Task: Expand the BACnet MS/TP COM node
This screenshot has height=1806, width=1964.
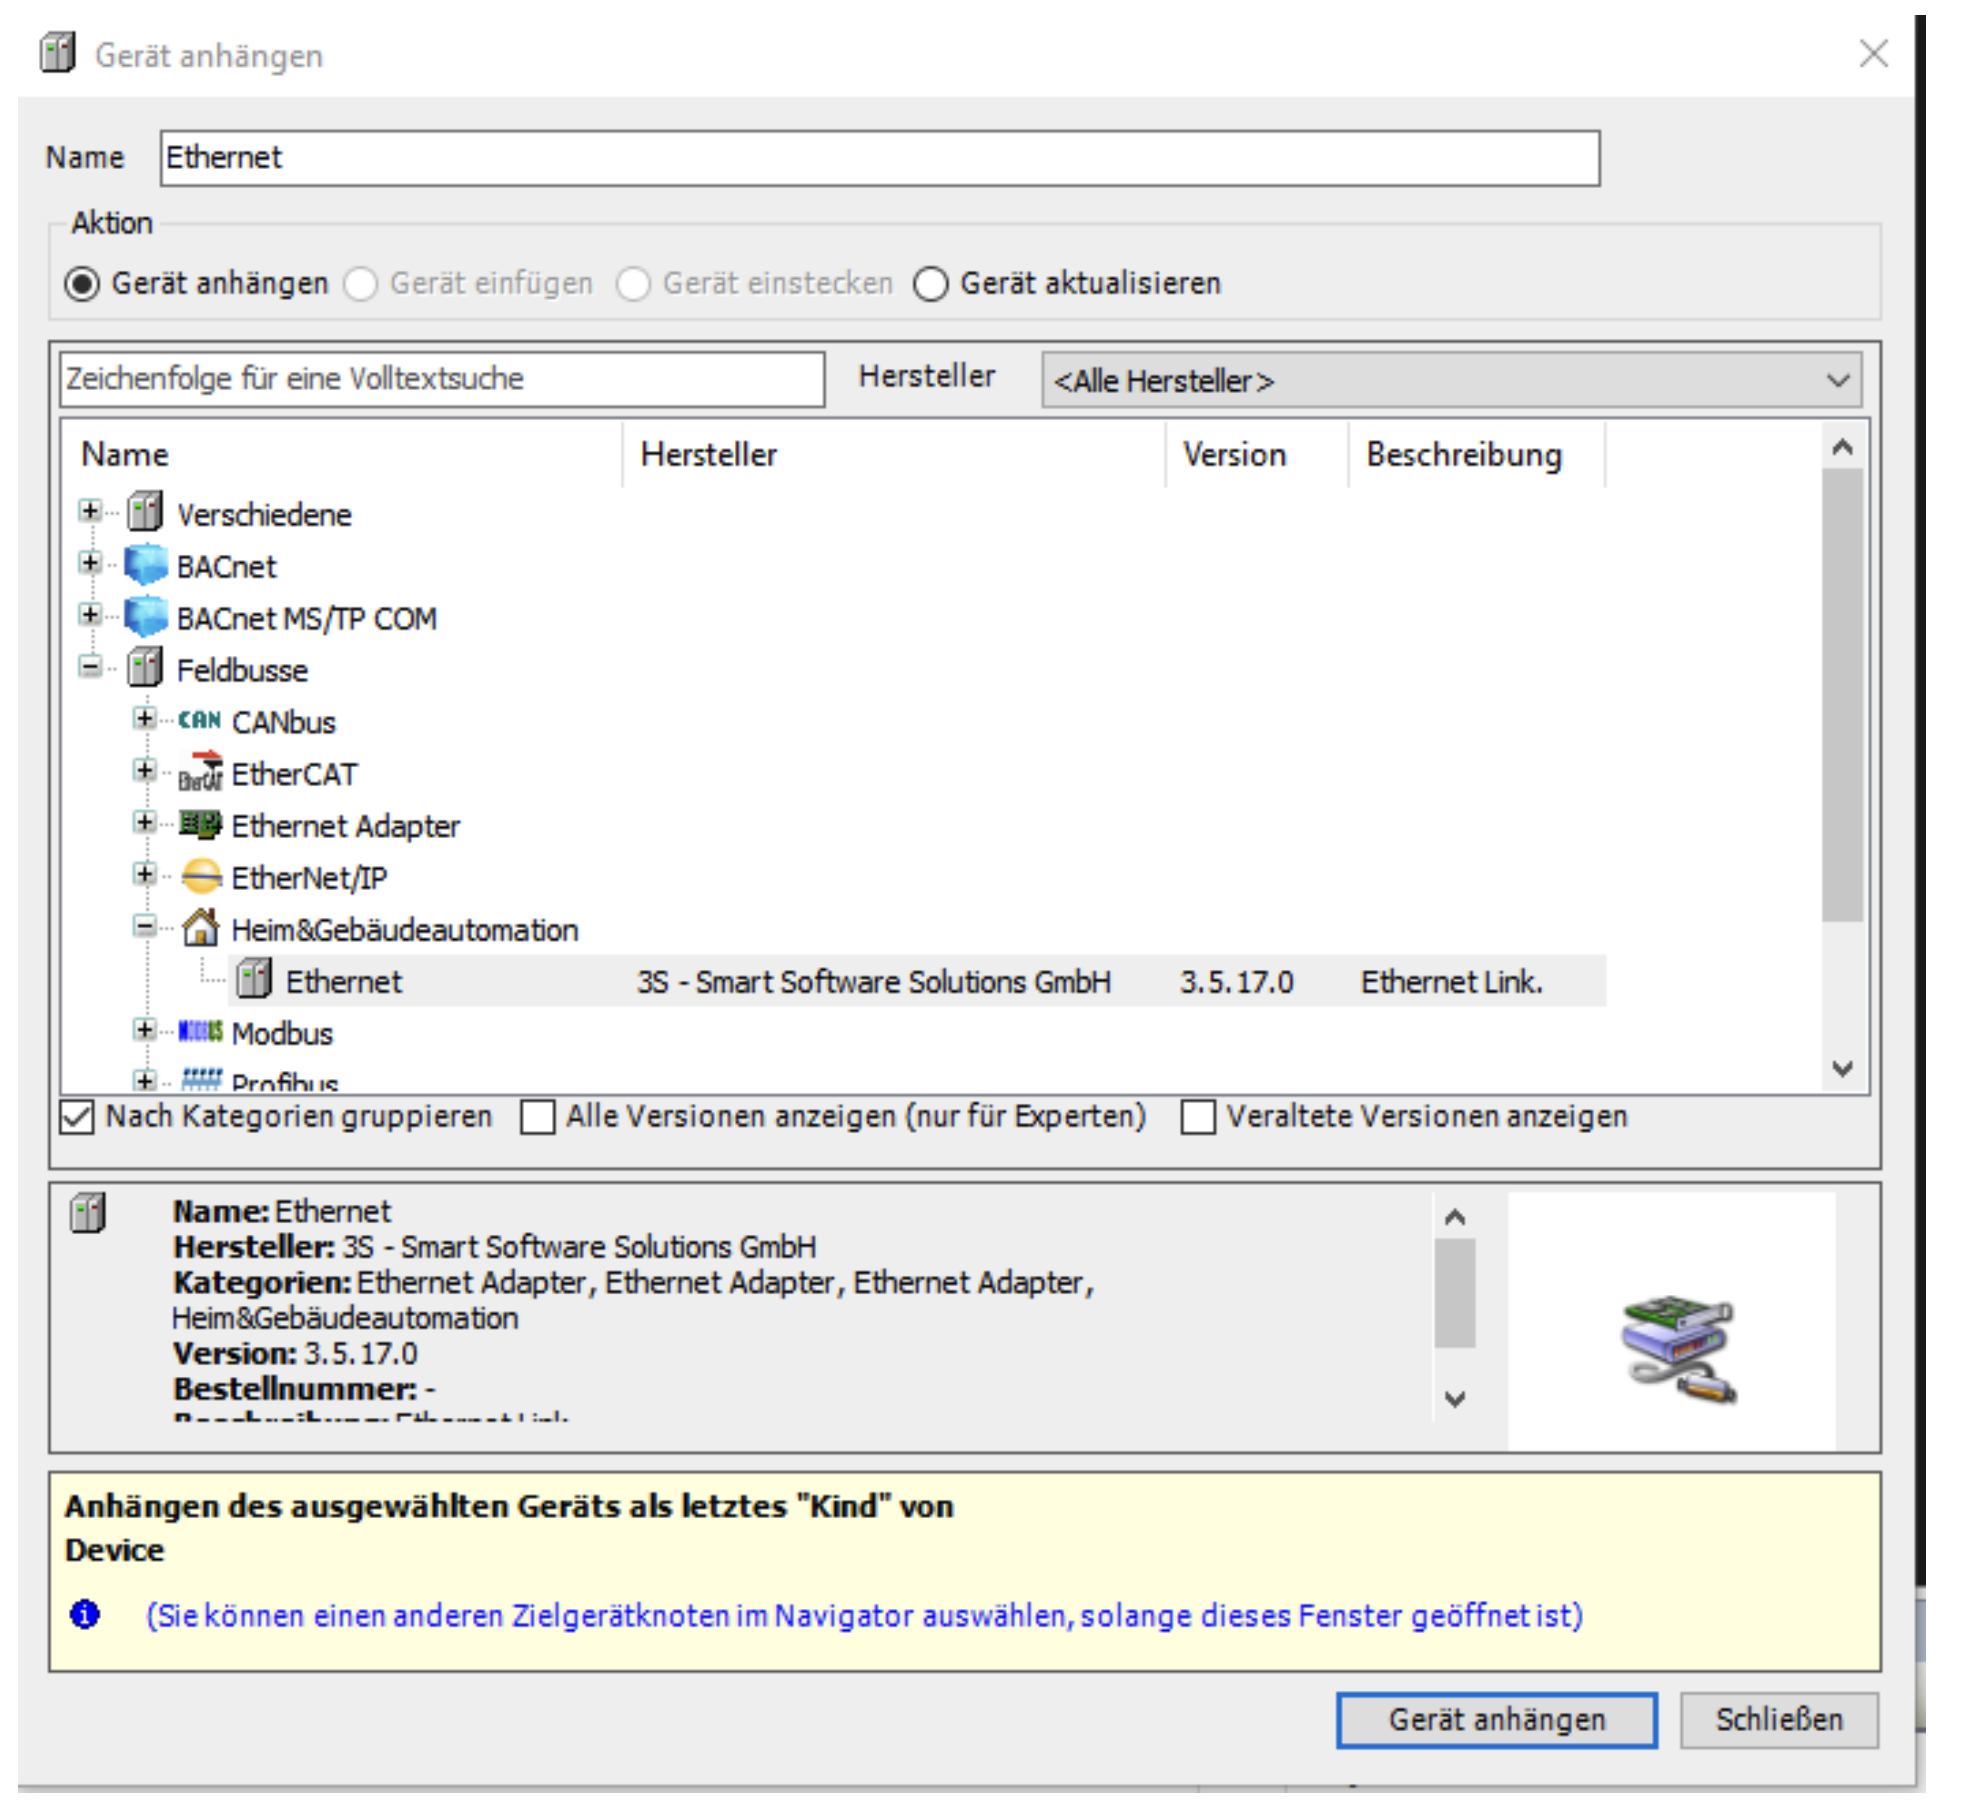Action: click(x=90, y=616)
